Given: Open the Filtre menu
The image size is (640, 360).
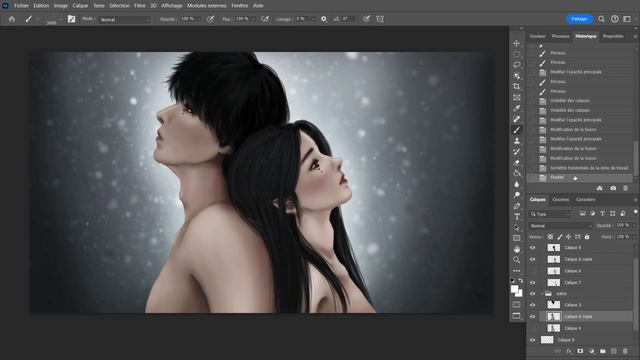Looking at the screenshot, I should [140, 6].
